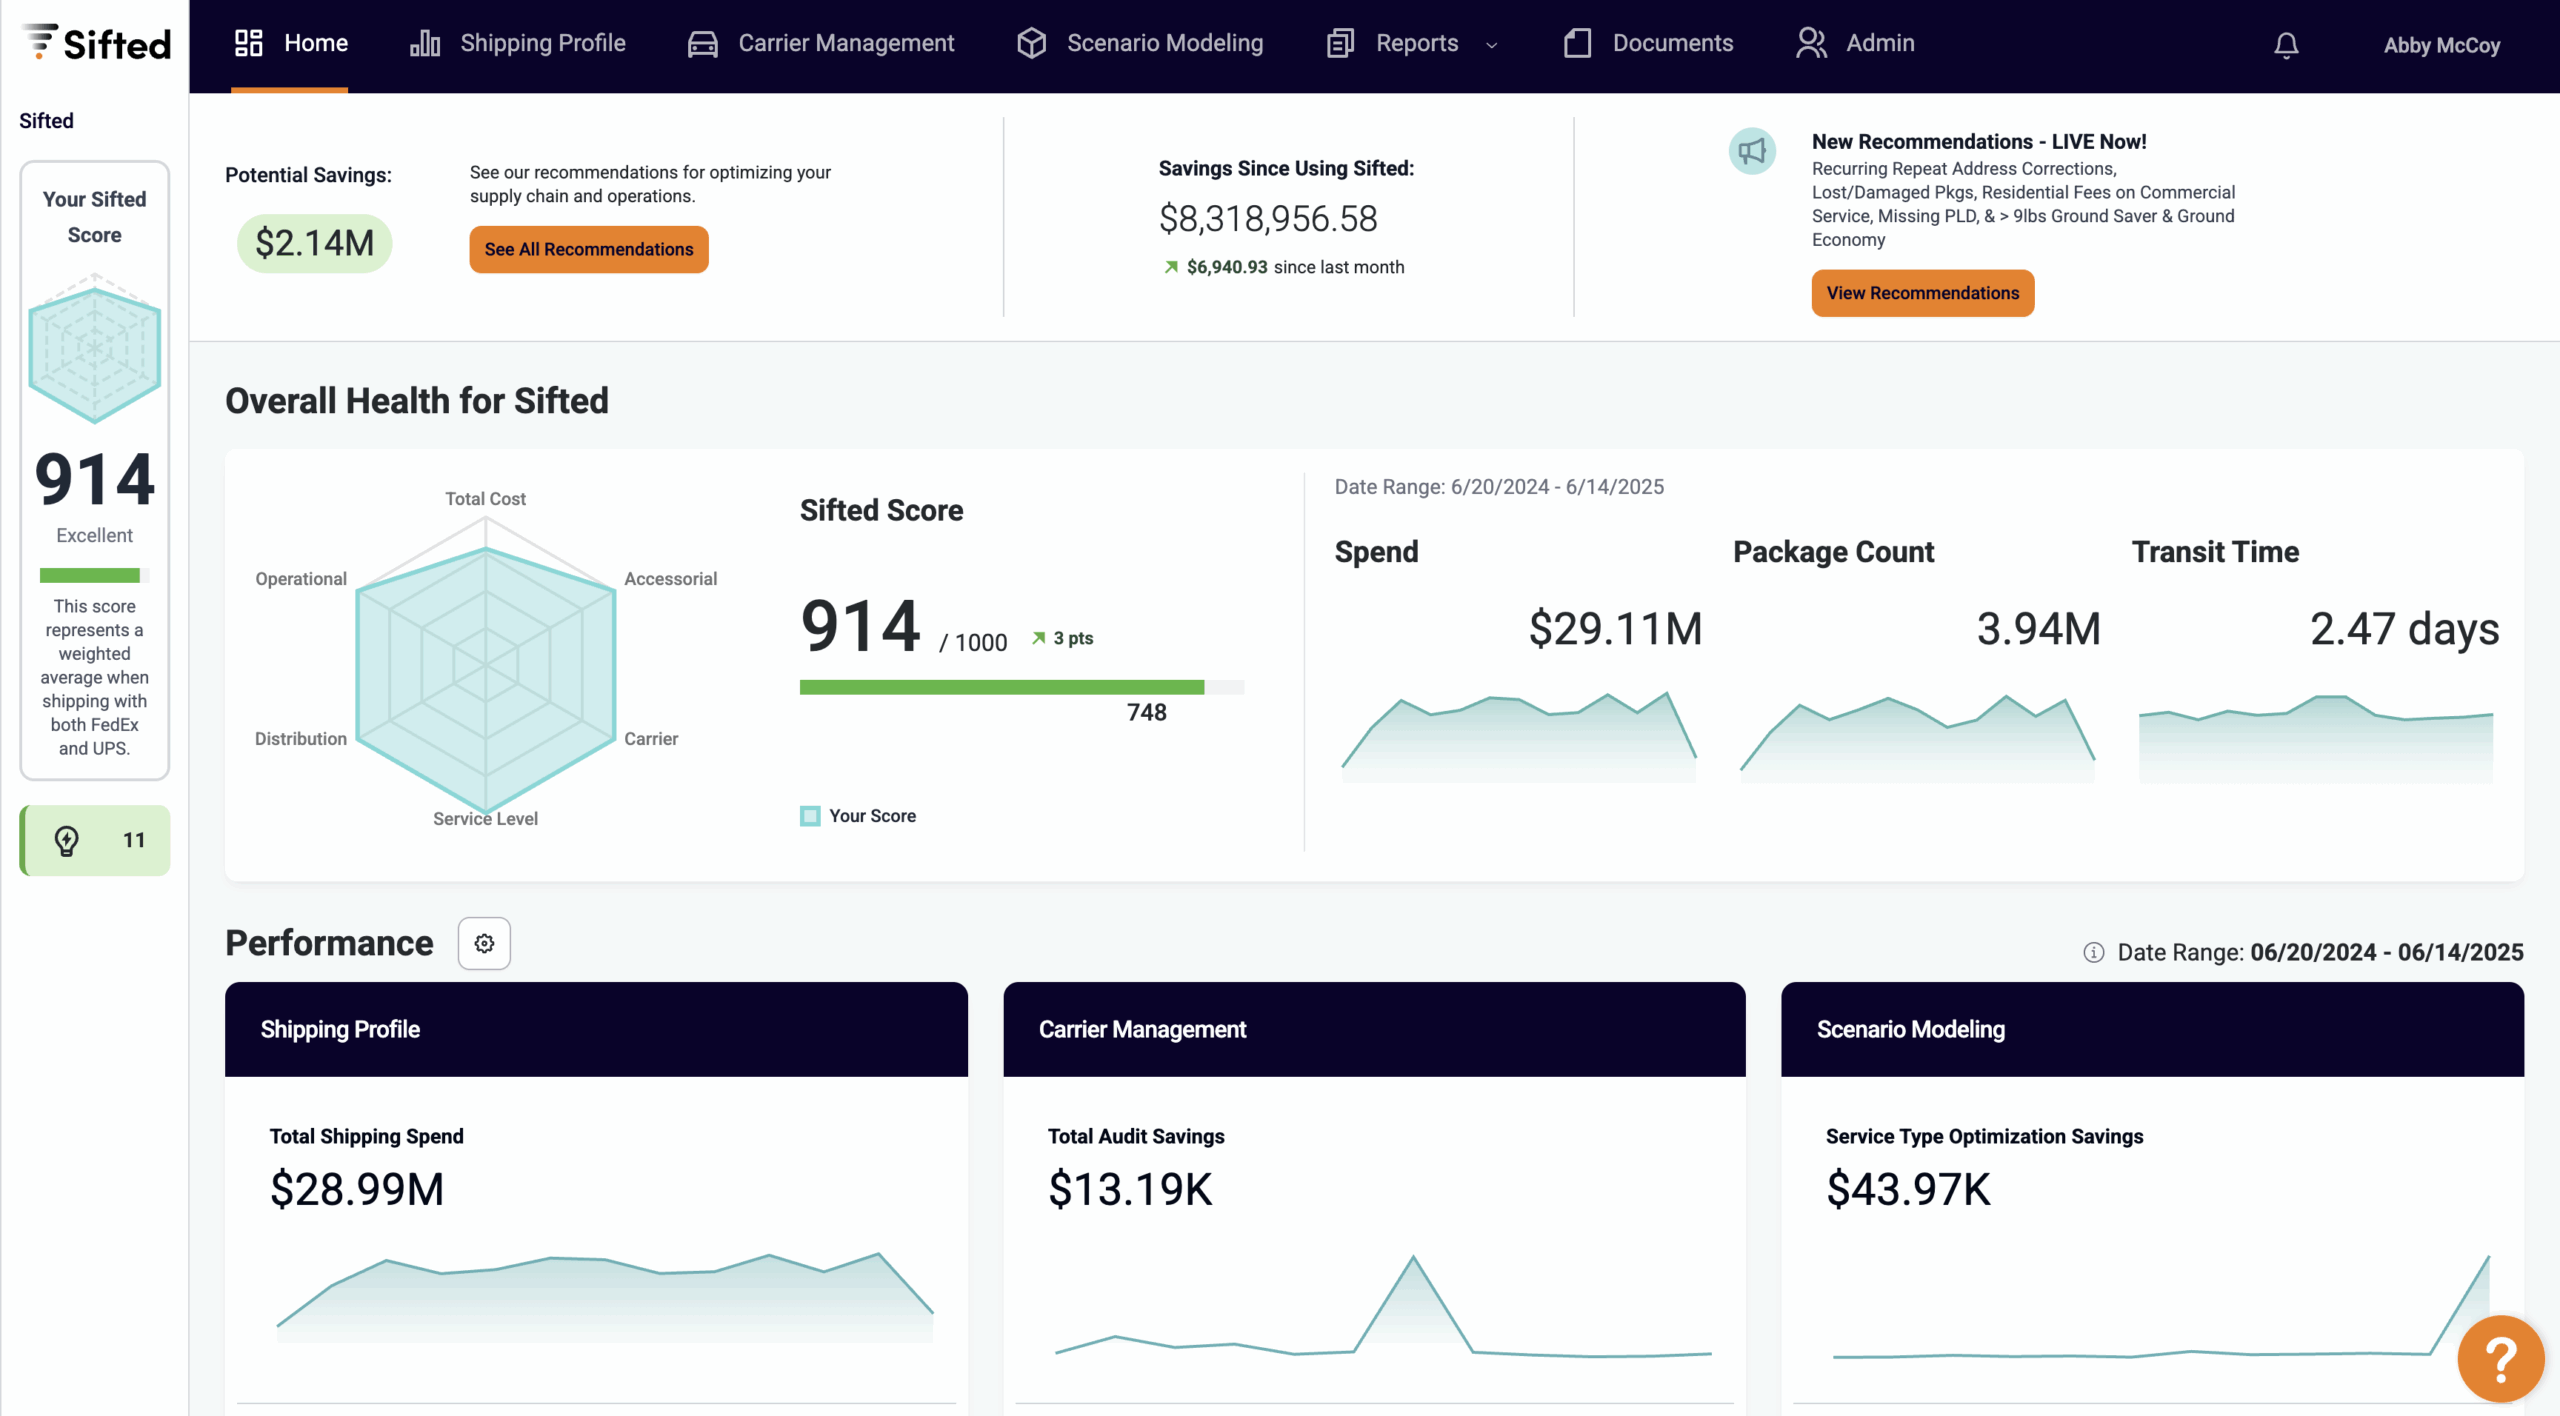Click the savings increase arrow icon
This screenshot has width=2560, height=1416.
click(1171, 267)
